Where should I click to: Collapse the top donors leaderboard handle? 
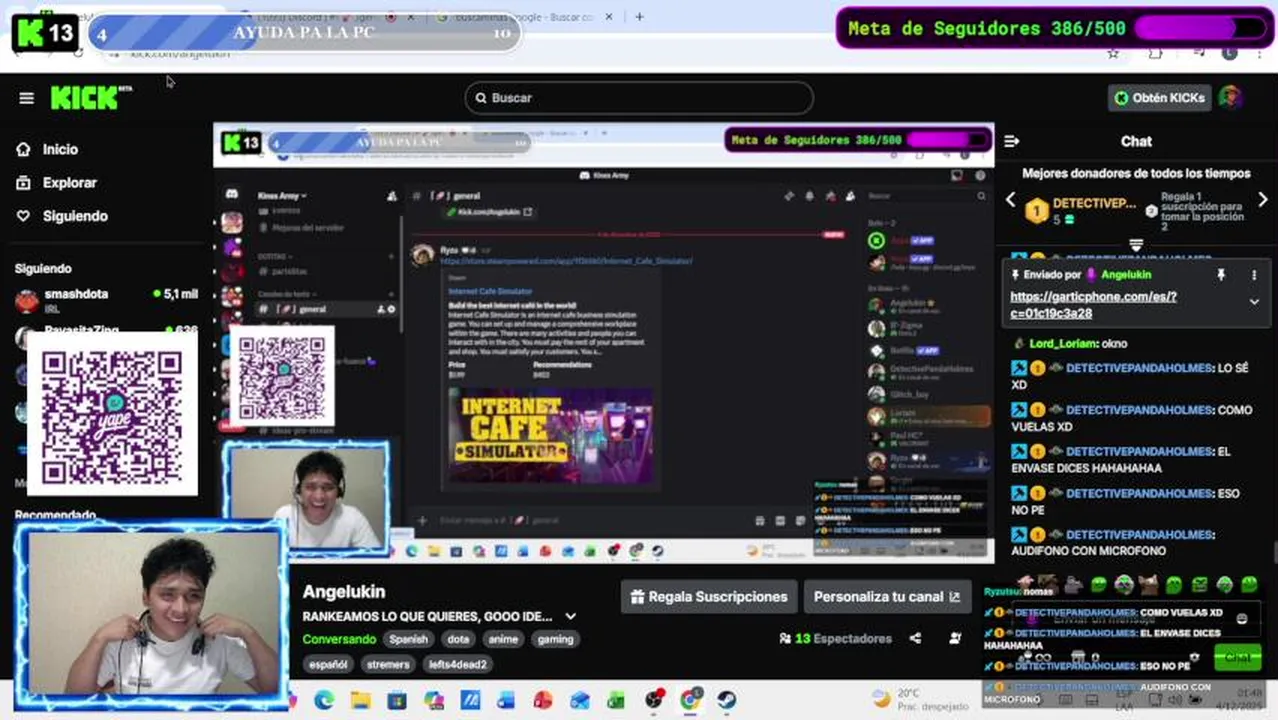(1136, 244)
